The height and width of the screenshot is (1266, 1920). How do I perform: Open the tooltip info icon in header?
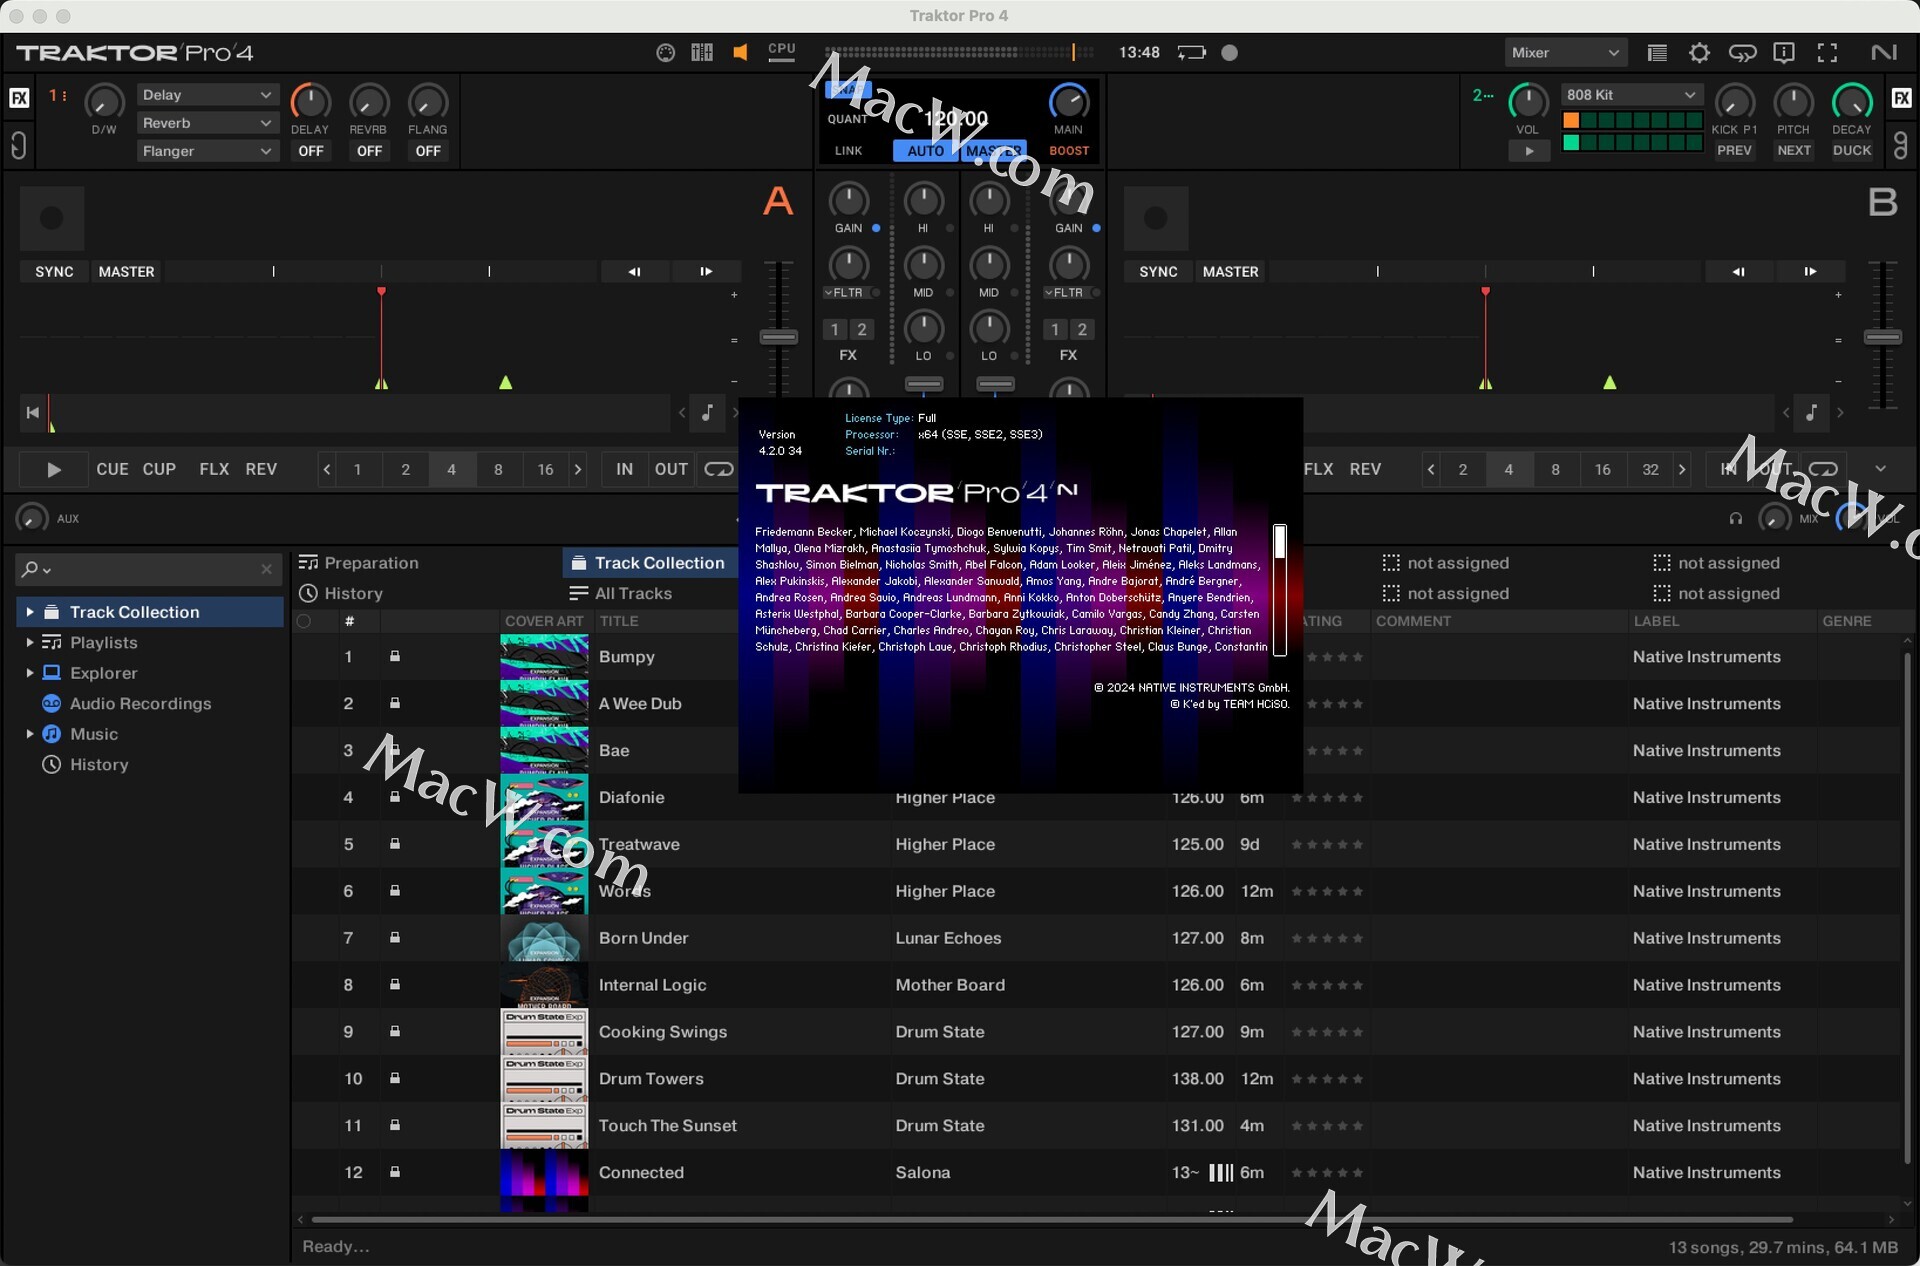tap(1784, 53)
